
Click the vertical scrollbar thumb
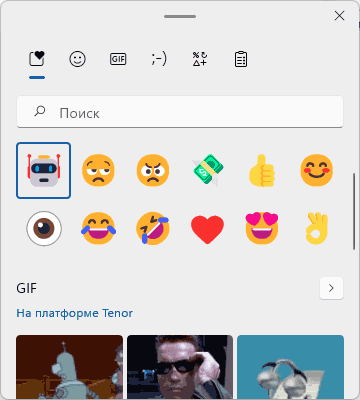coord(354,211)
